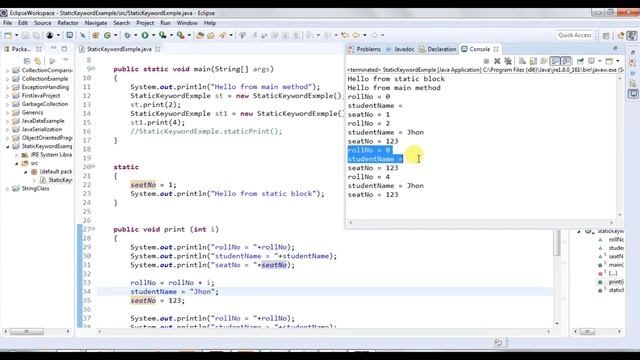Click the Open Console icon
Screen dimensions: 640x360
point(609,61)
